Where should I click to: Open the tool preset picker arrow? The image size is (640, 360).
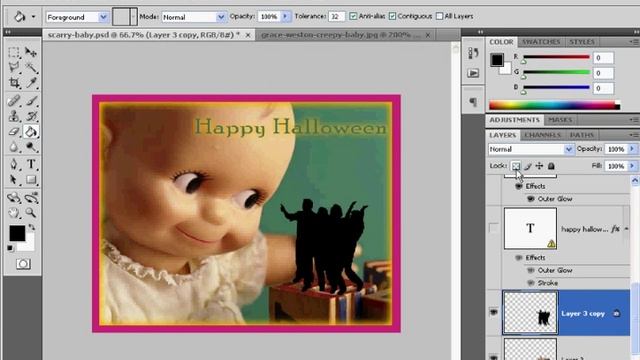33,17
